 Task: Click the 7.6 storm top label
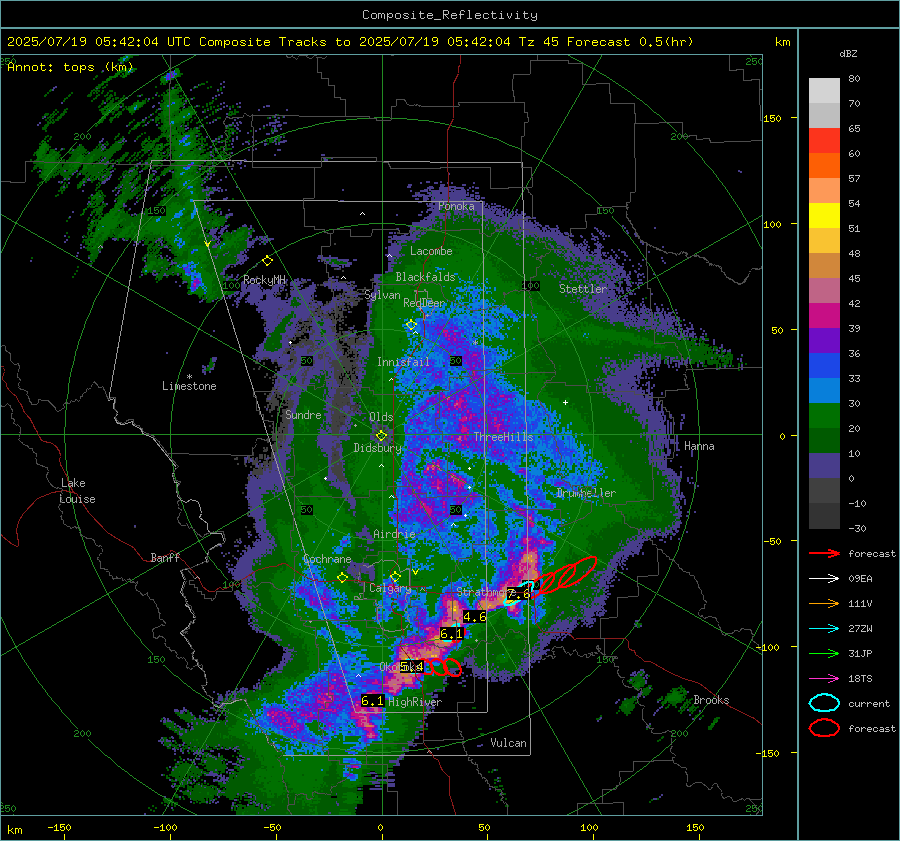point(519,594)
